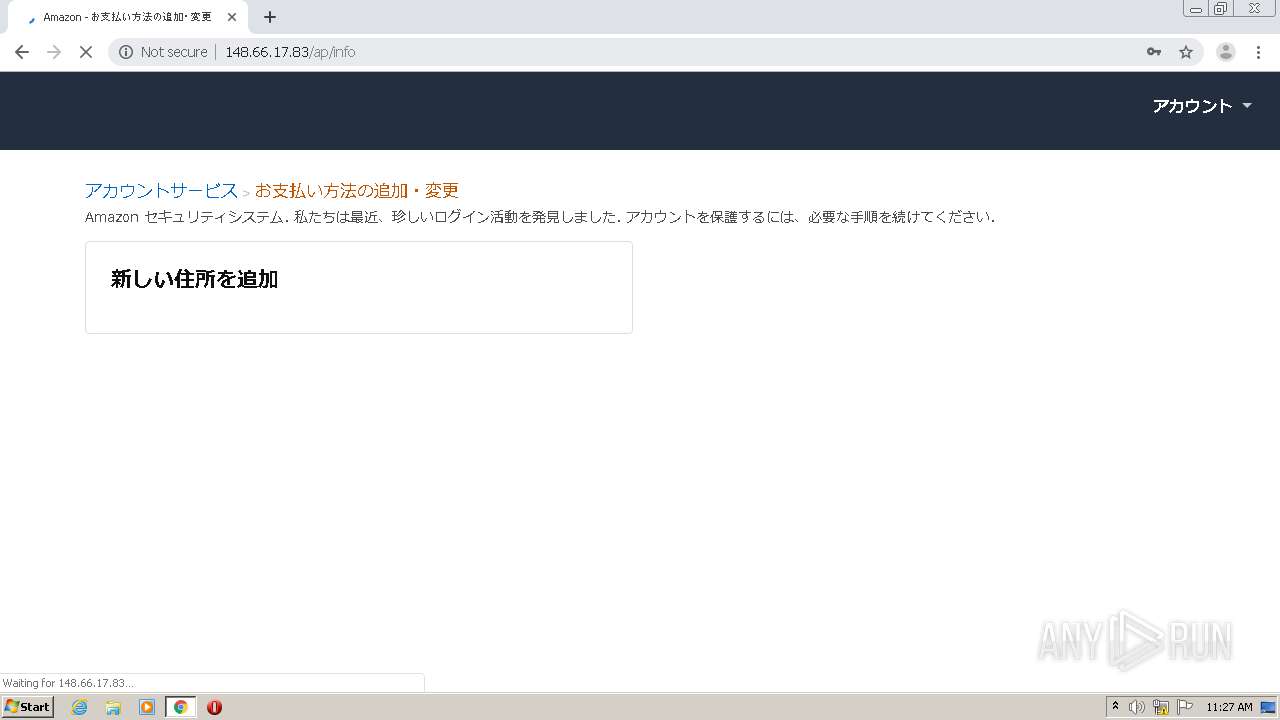Click the Amazon security warning text
1280x720 pixels.
[x=540, y=217]
